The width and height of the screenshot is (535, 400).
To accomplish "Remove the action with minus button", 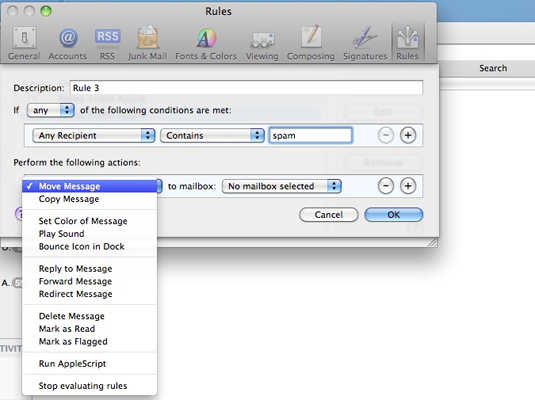I will [x=386, y=186].
